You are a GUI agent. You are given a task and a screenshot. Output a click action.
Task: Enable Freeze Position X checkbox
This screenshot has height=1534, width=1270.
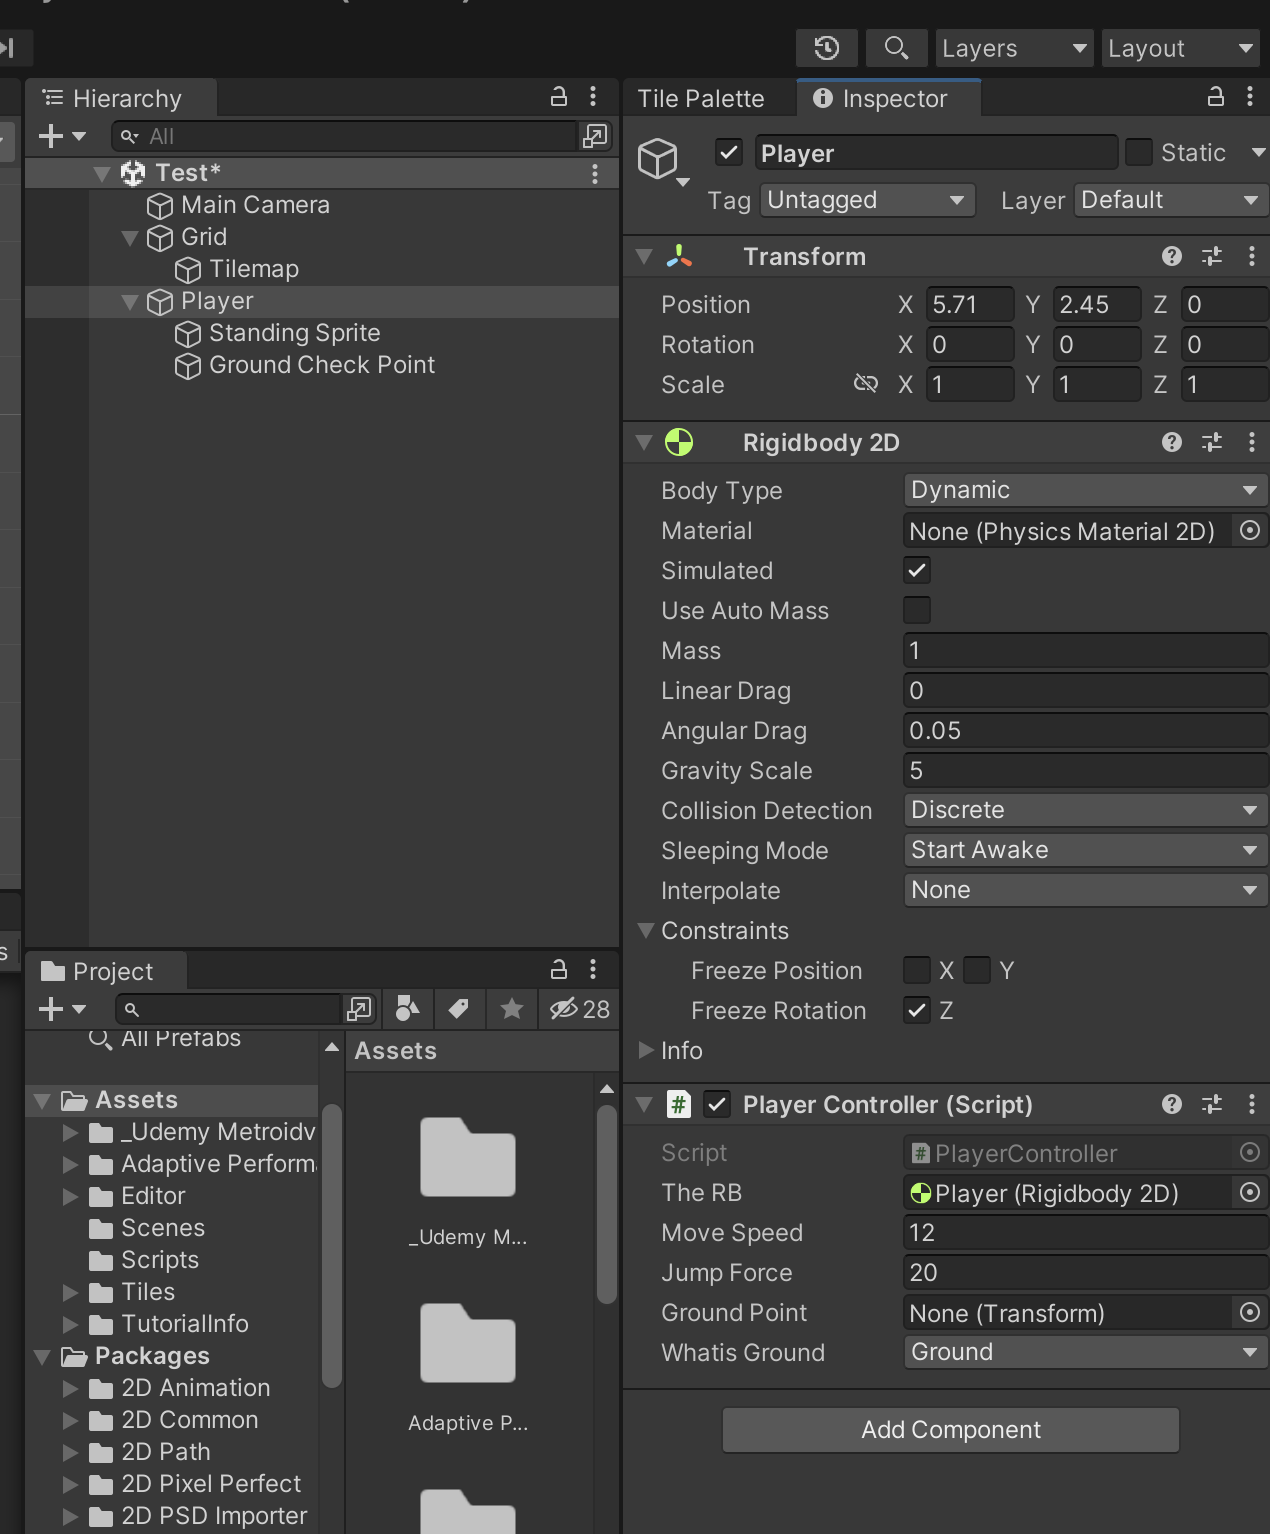click(x=917, y=970)
